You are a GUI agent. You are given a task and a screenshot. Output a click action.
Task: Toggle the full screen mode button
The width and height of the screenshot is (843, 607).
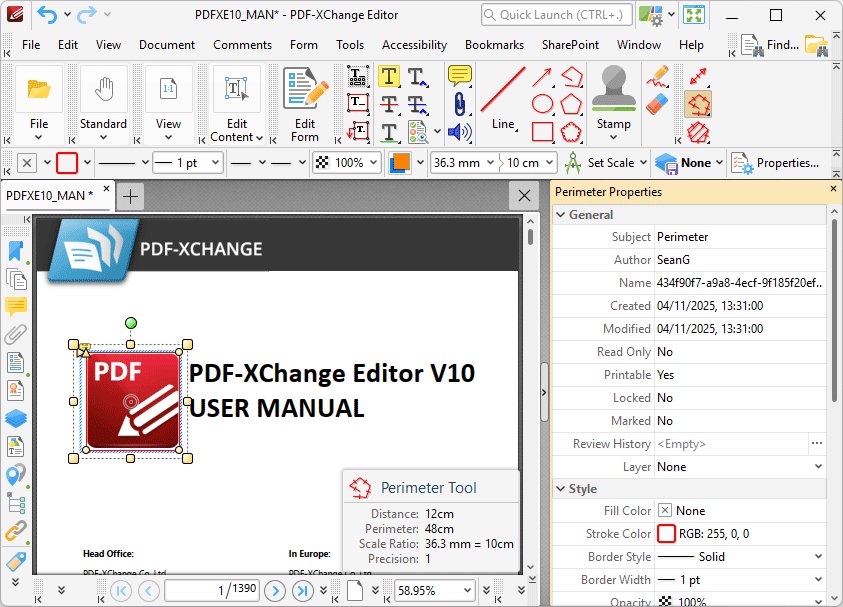(694, 15)
